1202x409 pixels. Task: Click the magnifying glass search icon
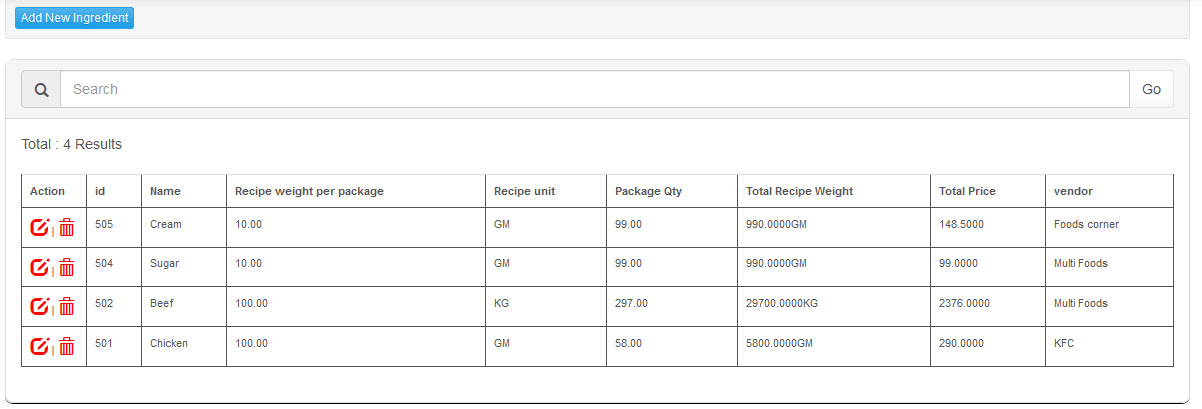tap(41, 89)
